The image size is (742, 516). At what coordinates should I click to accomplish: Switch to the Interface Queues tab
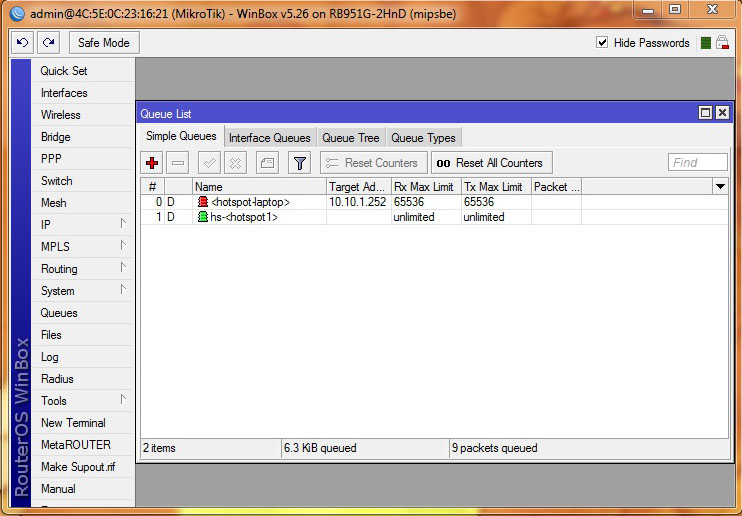tap(270, 138)
